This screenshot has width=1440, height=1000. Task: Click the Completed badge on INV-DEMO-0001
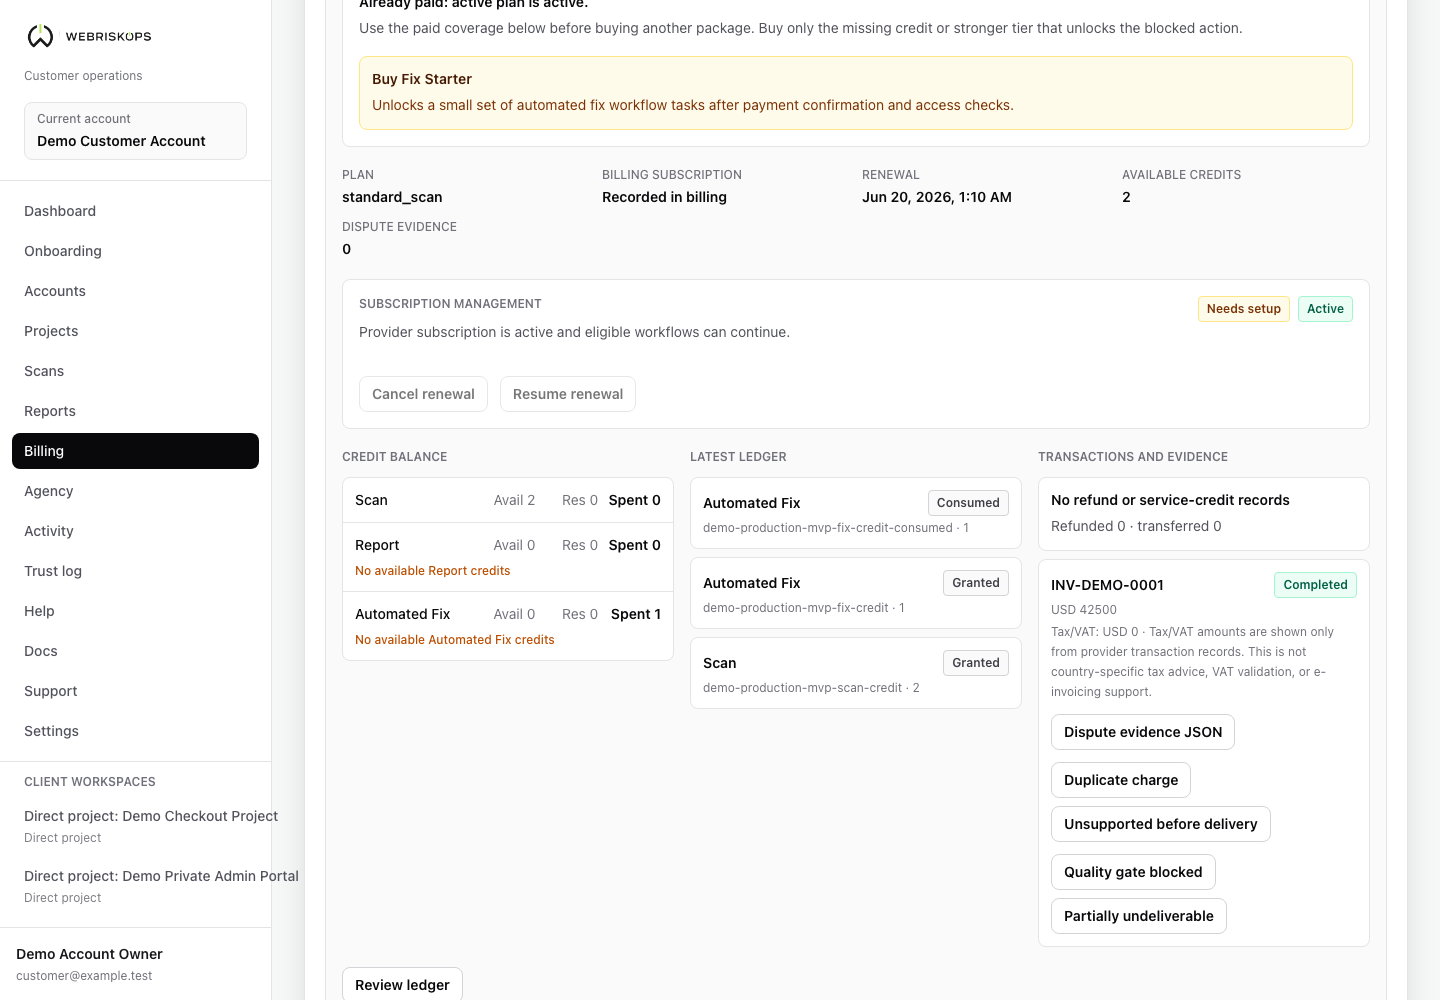coord(1315,585)
